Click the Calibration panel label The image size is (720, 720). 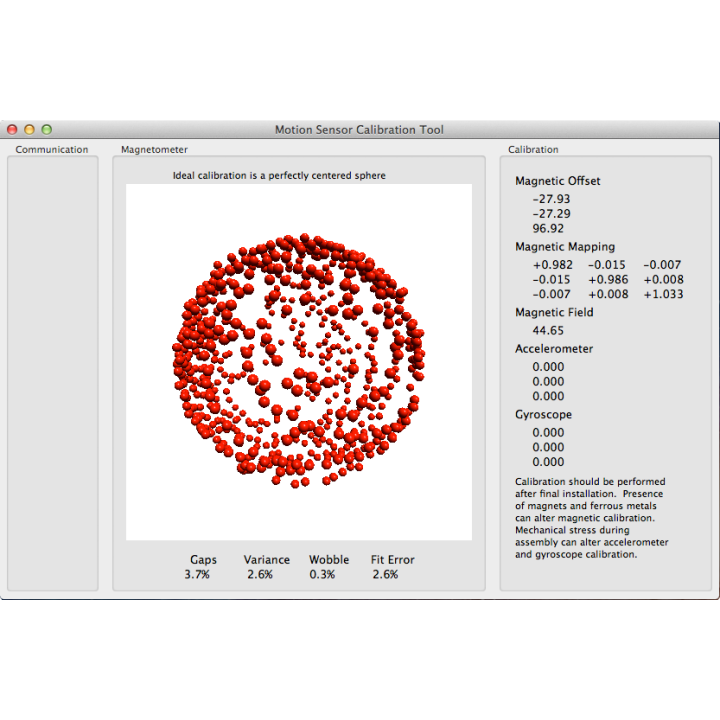[x=533, y=150]
